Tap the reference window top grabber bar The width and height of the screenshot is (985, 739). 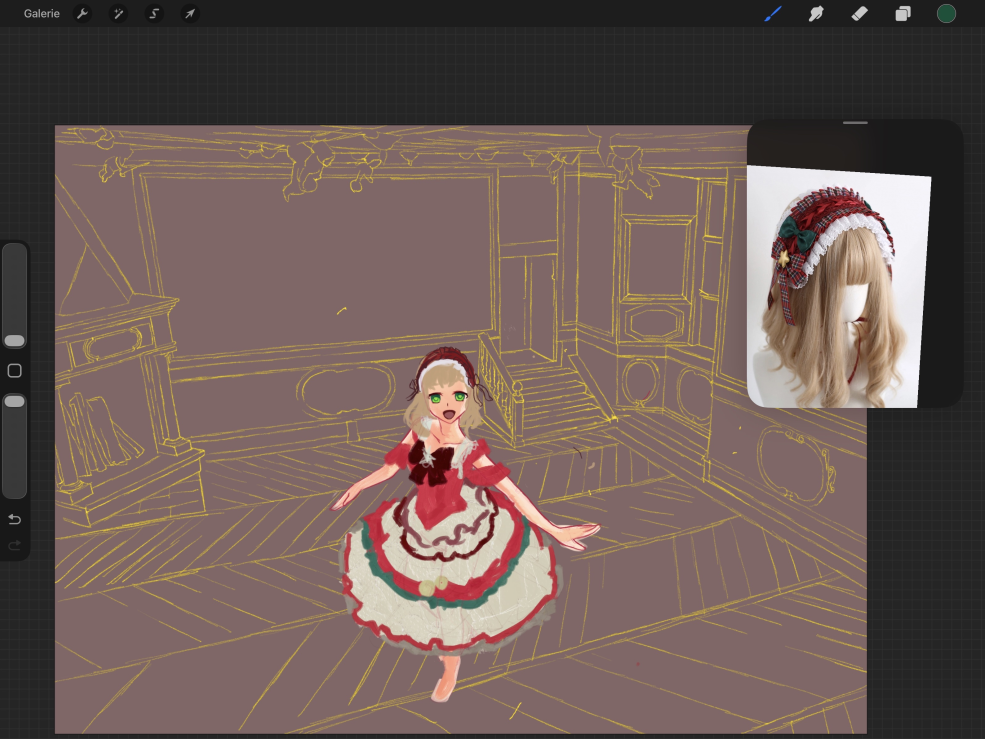(855, 123)
